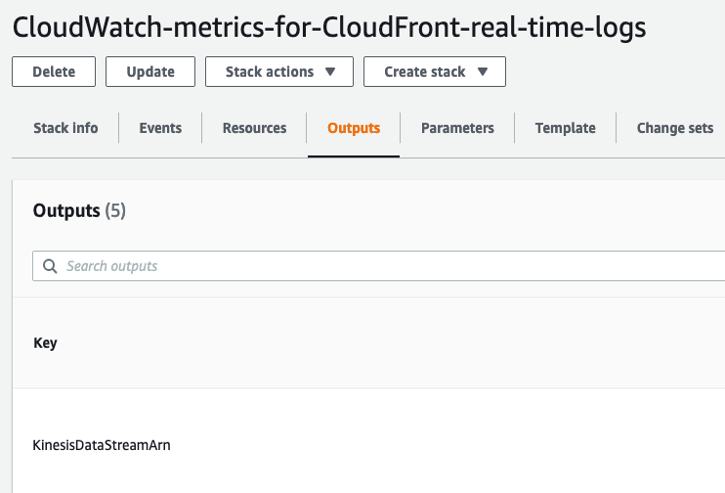
Task: View the Parameters tab
Action: pyautogui.click(x=457, y=128)
